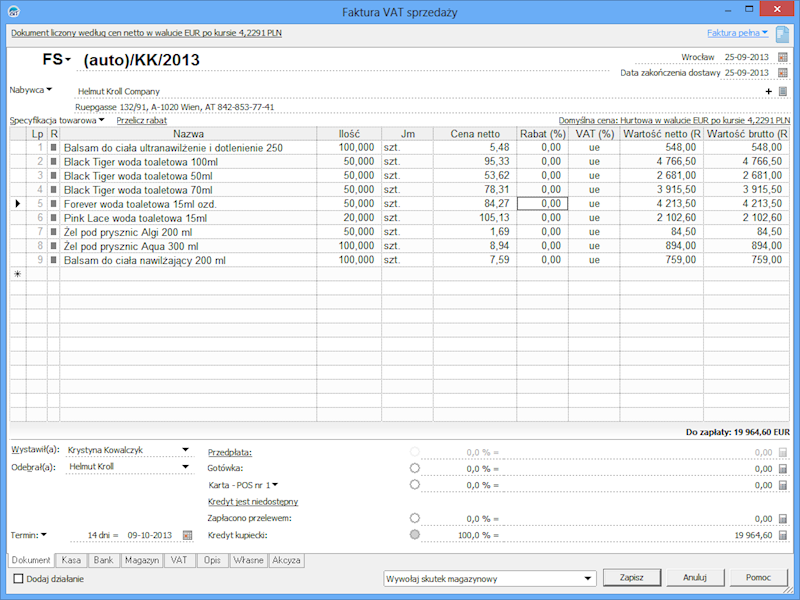Viewport: 800px width, 600px height.
Task: Select Karta - POS nr 1 radio button
Action: tap(415, 484)
